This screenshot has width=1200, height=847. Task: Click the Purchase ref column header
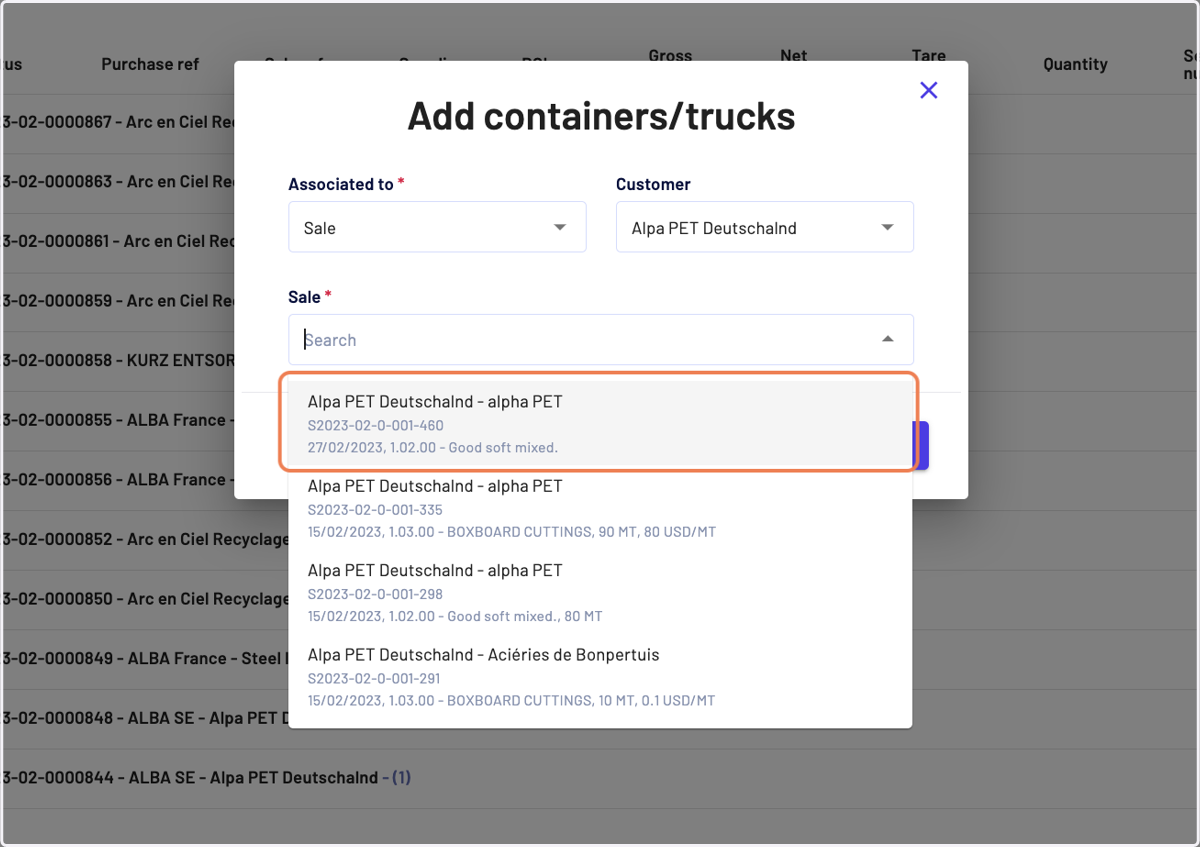150,64
